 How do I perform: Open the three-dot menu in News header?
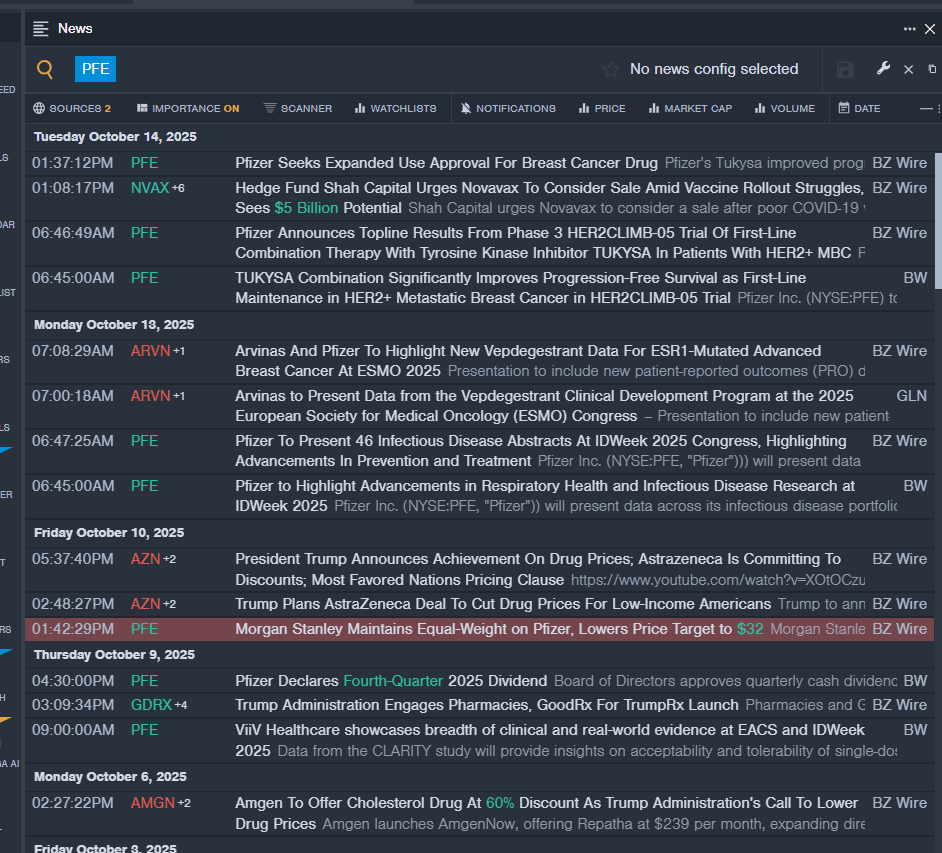pyautogui.click(x=909, y=29)
